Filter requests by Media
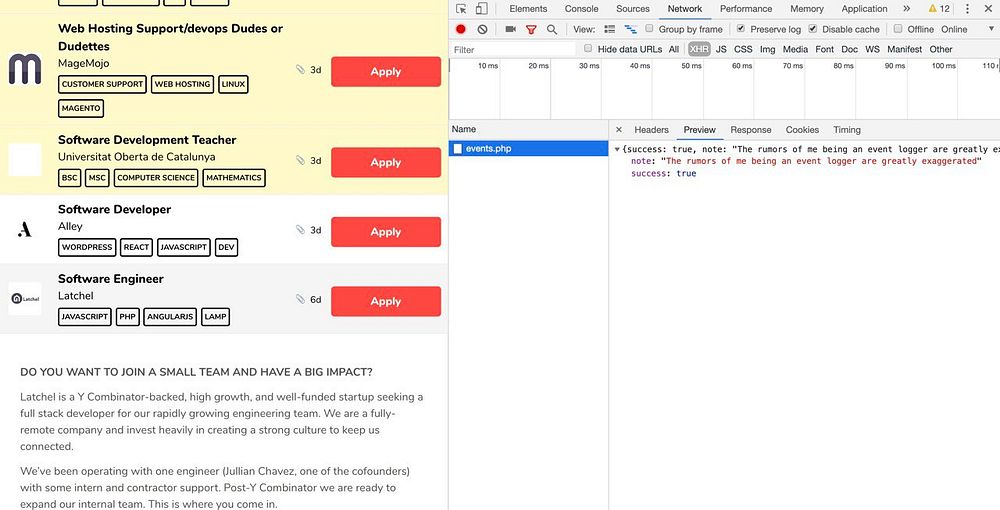This screenshot has height=510, width=1000. (795, 49)
